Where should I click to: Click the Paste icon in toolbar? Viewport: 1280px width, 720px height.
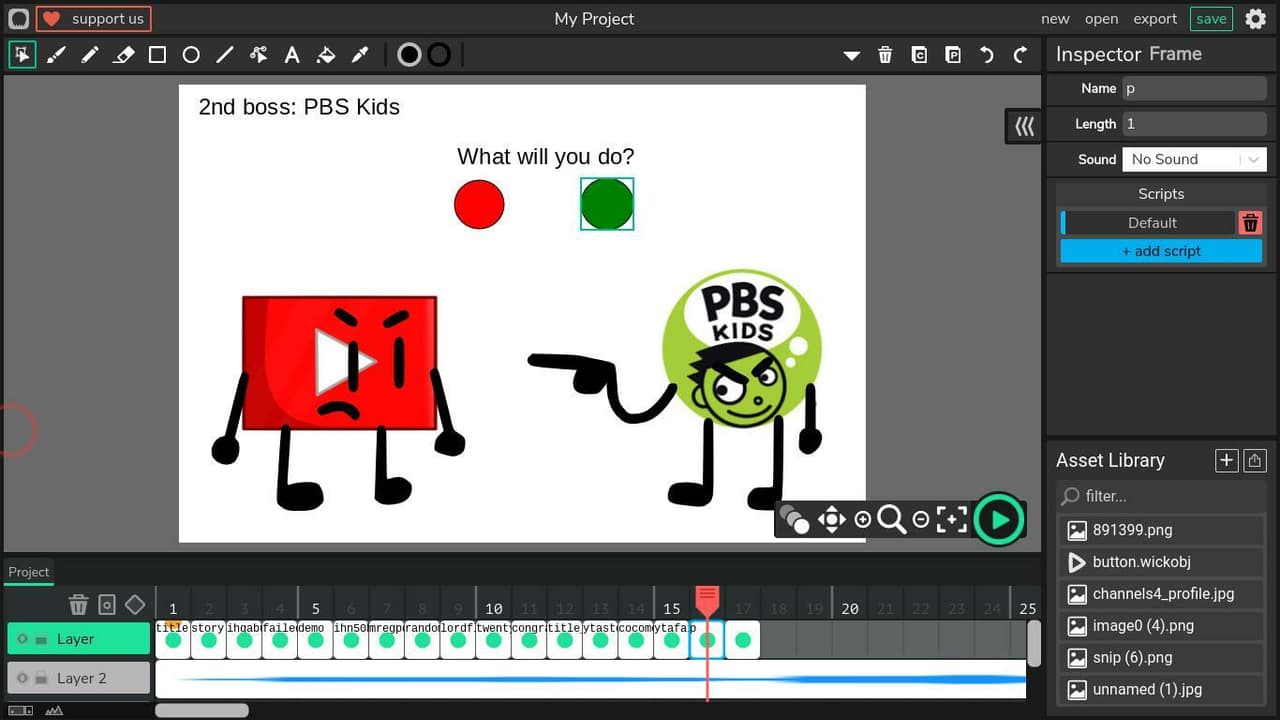[x=953, y=55]
